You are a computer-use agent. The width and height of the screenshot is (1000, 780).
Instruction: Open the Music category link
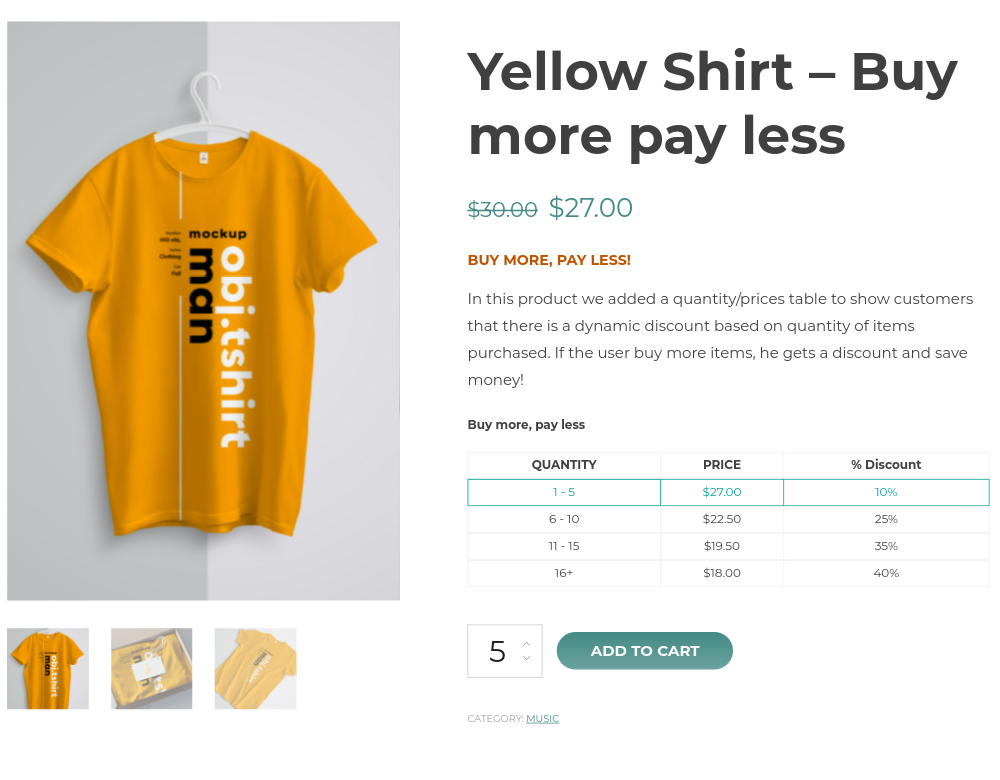(x=542, y=719)
